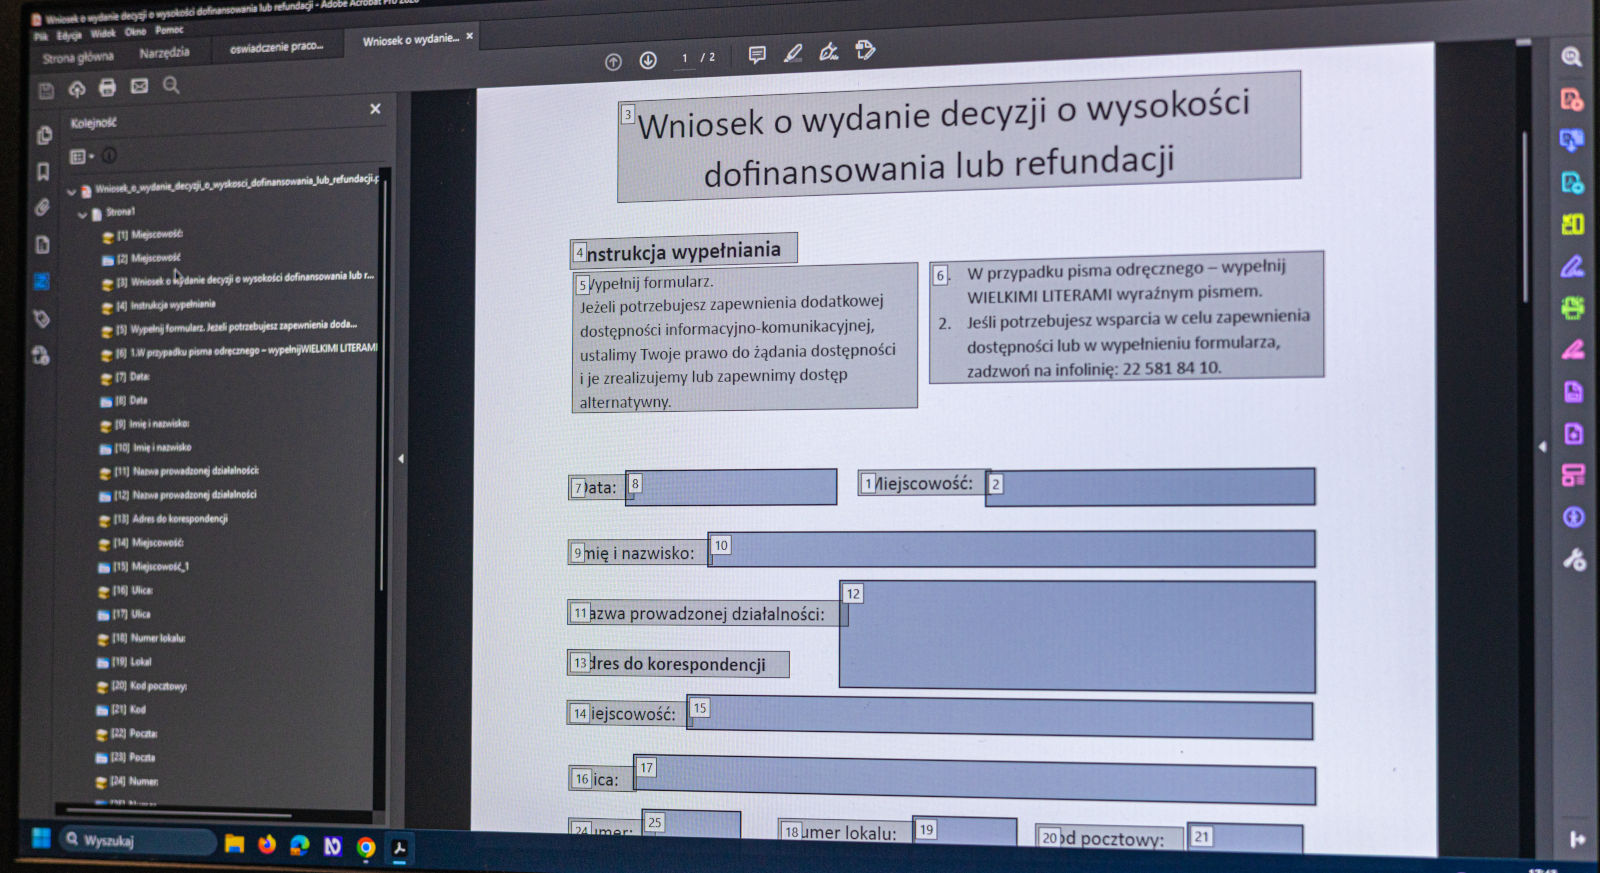The width and height of the screenshot is (1600, 873).
Task: Open the pink pen signature tool
Action: [x=1572, y=349]
